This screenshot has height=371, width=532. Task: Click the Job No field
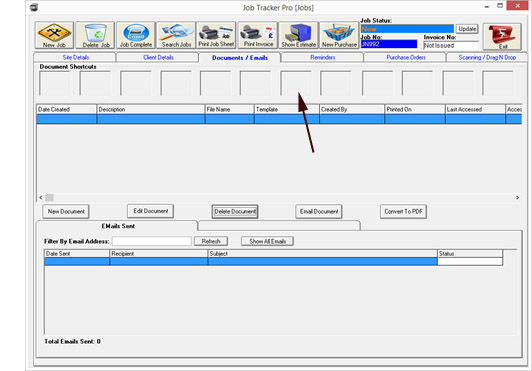click(389, 44)
